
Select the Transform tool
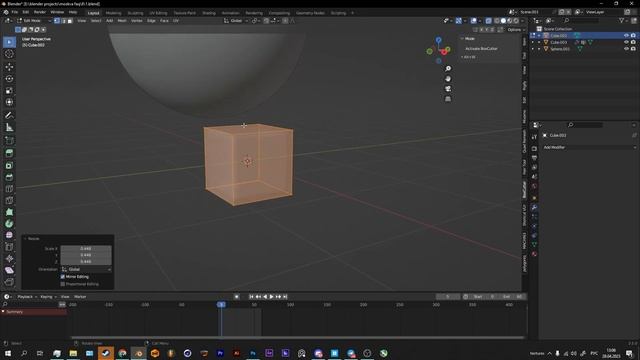coord(9,102)
